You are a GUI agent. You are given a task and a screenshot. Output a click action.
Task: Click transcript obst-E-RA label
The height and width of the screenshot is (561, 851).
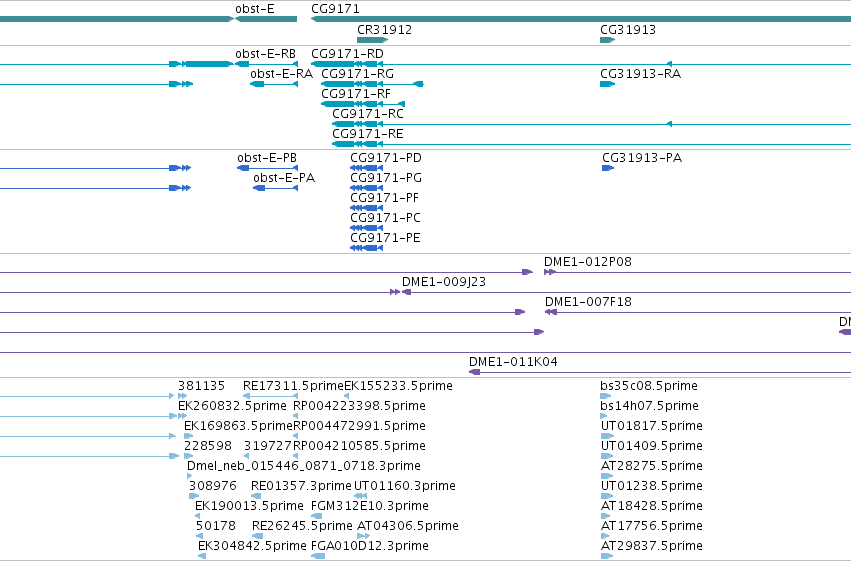click(x=281, y=74)
